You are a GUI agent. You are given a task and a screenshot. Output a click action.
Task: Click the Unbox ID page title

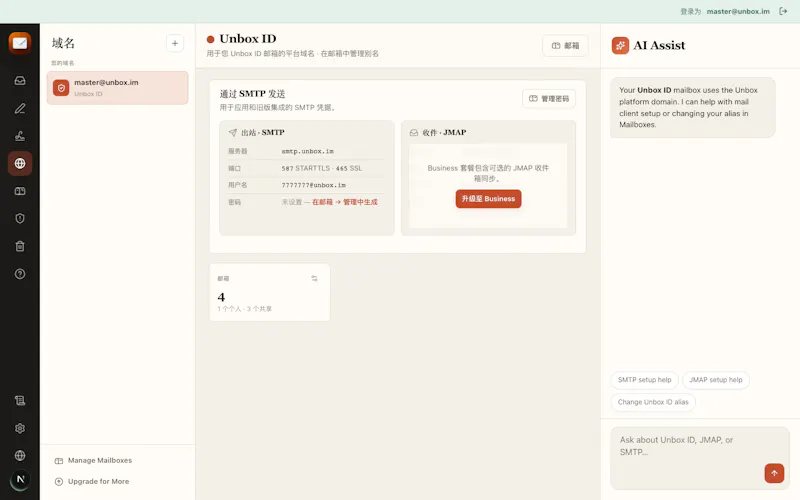pos(248,39)
